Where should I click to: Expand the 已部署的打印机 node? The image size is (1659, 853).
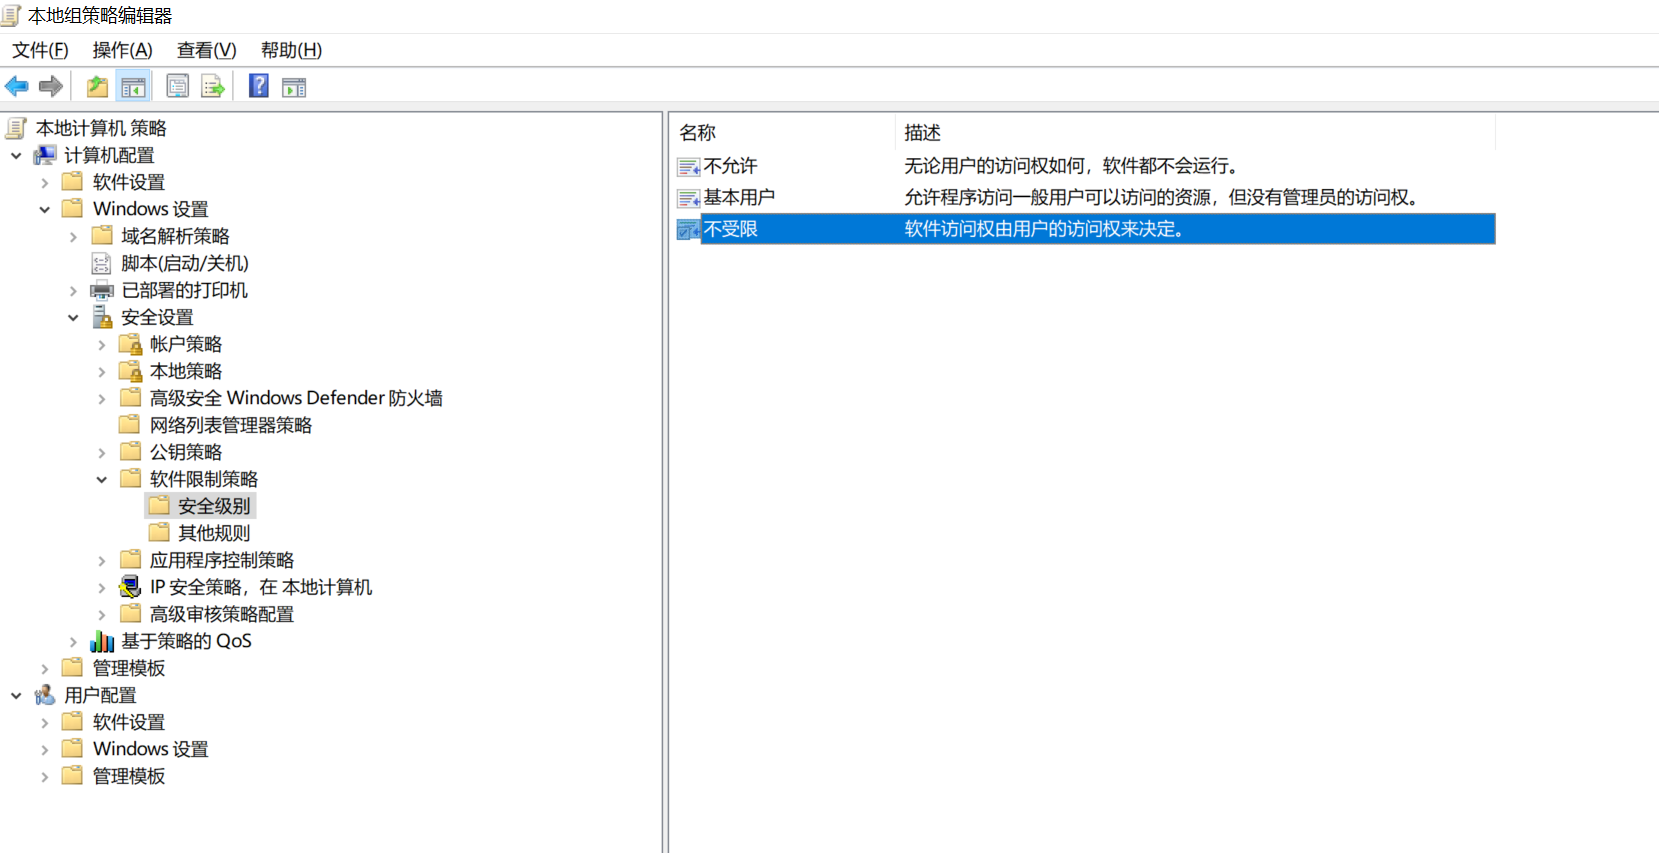[x=73, y=290]
